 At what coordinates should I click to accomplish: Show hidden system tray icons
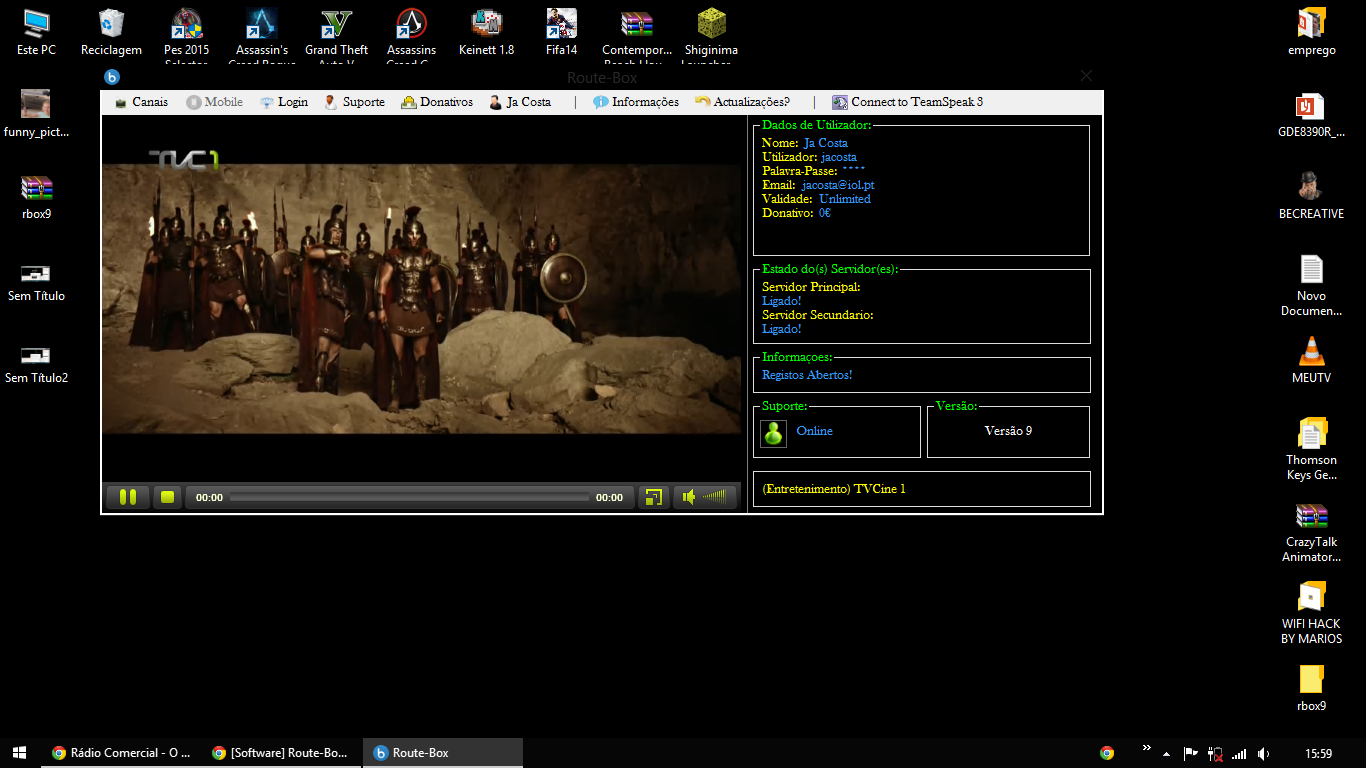click(x=1164, y=753)
